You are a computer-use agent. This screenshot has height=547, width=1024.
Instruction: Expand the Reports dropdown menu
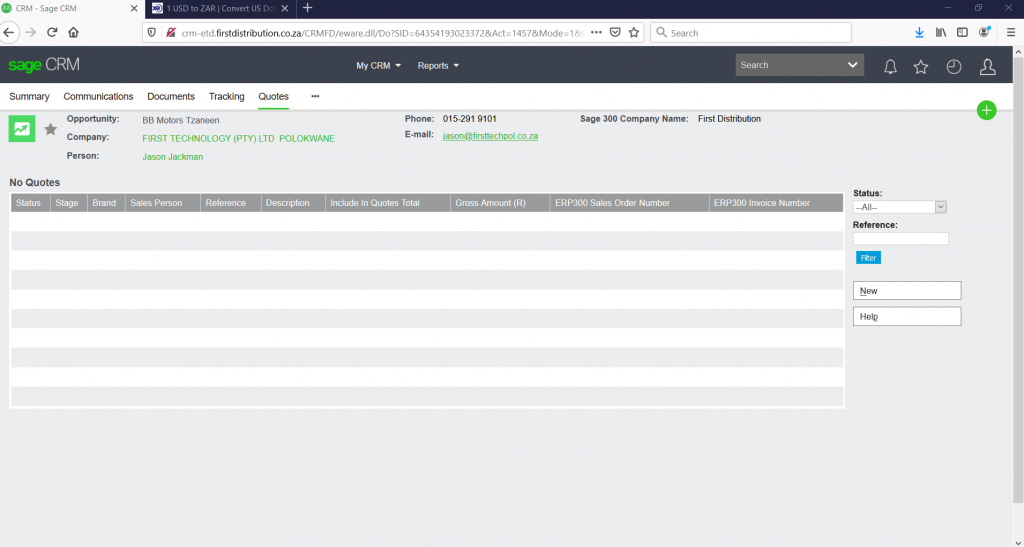tap(438, 66)
